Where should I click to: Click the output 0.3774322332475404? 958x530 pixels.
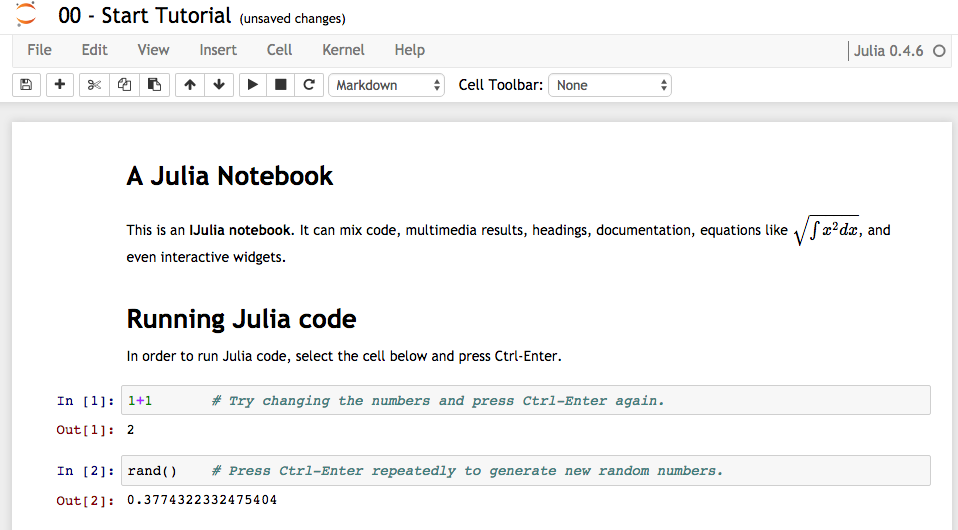(202, 500)
